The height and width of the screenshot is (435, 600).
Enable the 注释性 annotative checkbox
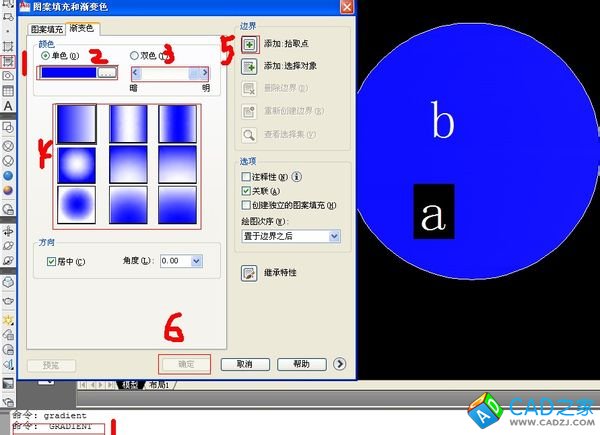[247, 176]
